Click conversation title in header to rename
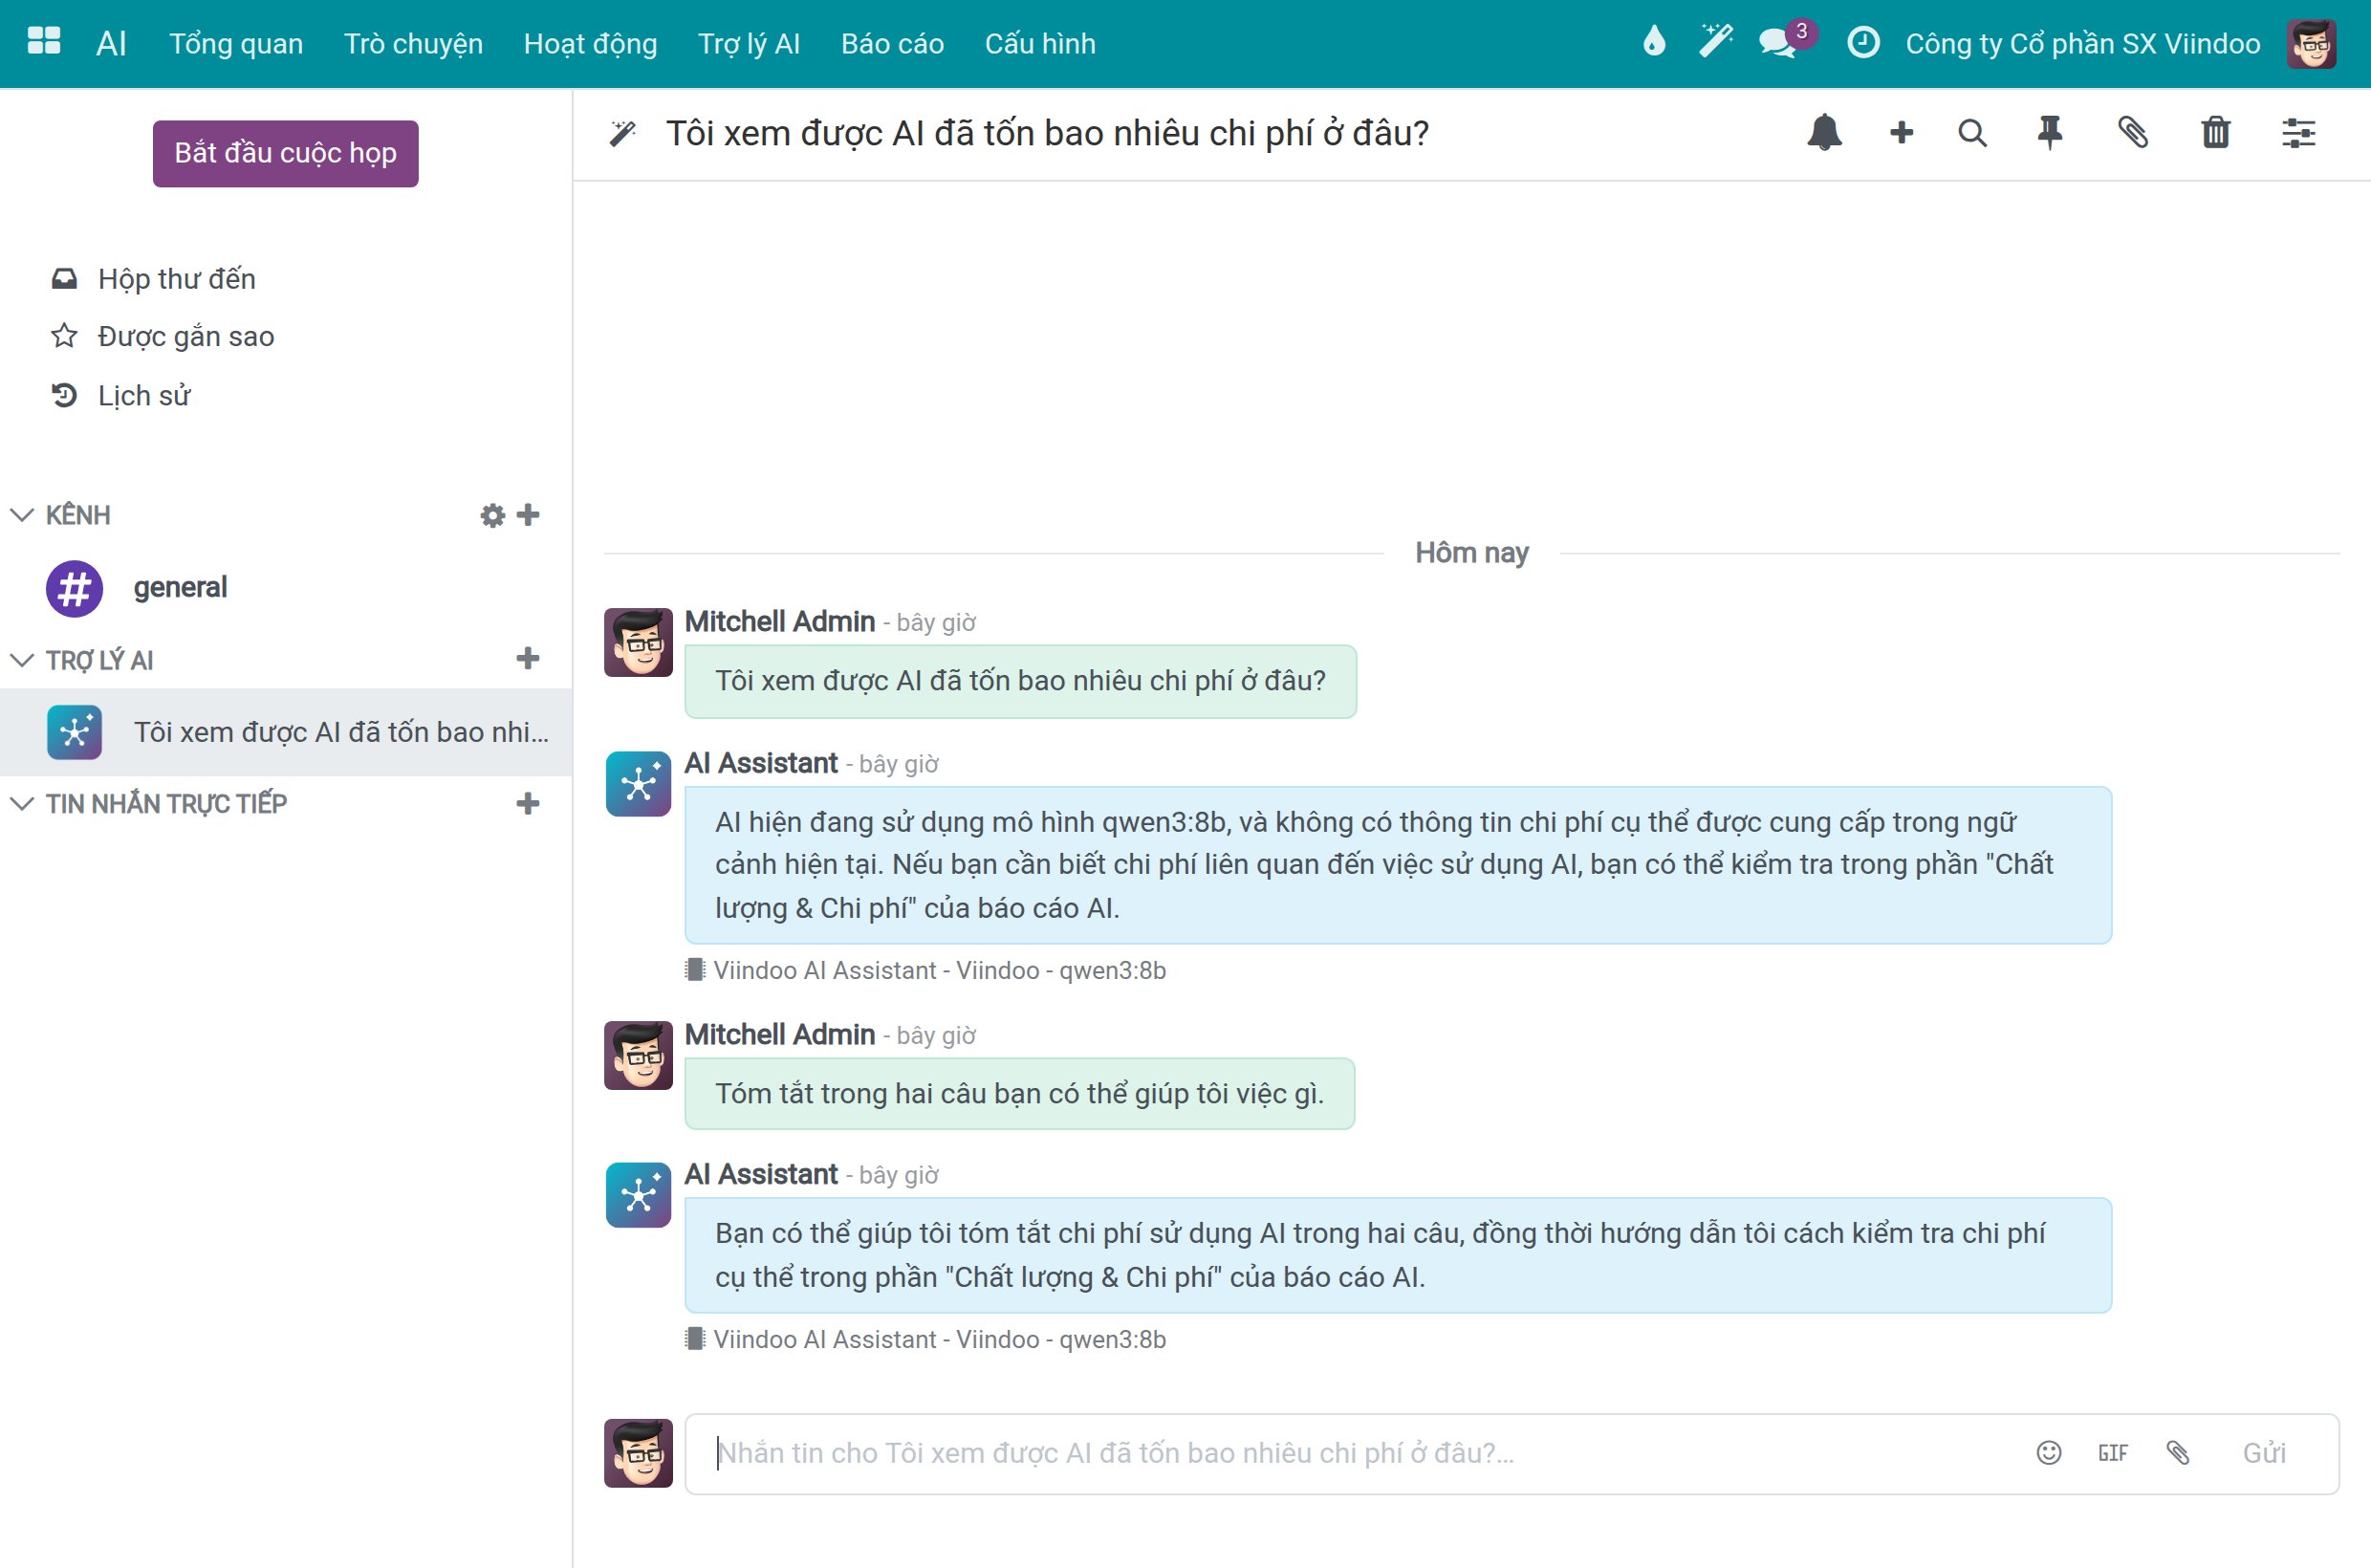 pos(1047,133)
